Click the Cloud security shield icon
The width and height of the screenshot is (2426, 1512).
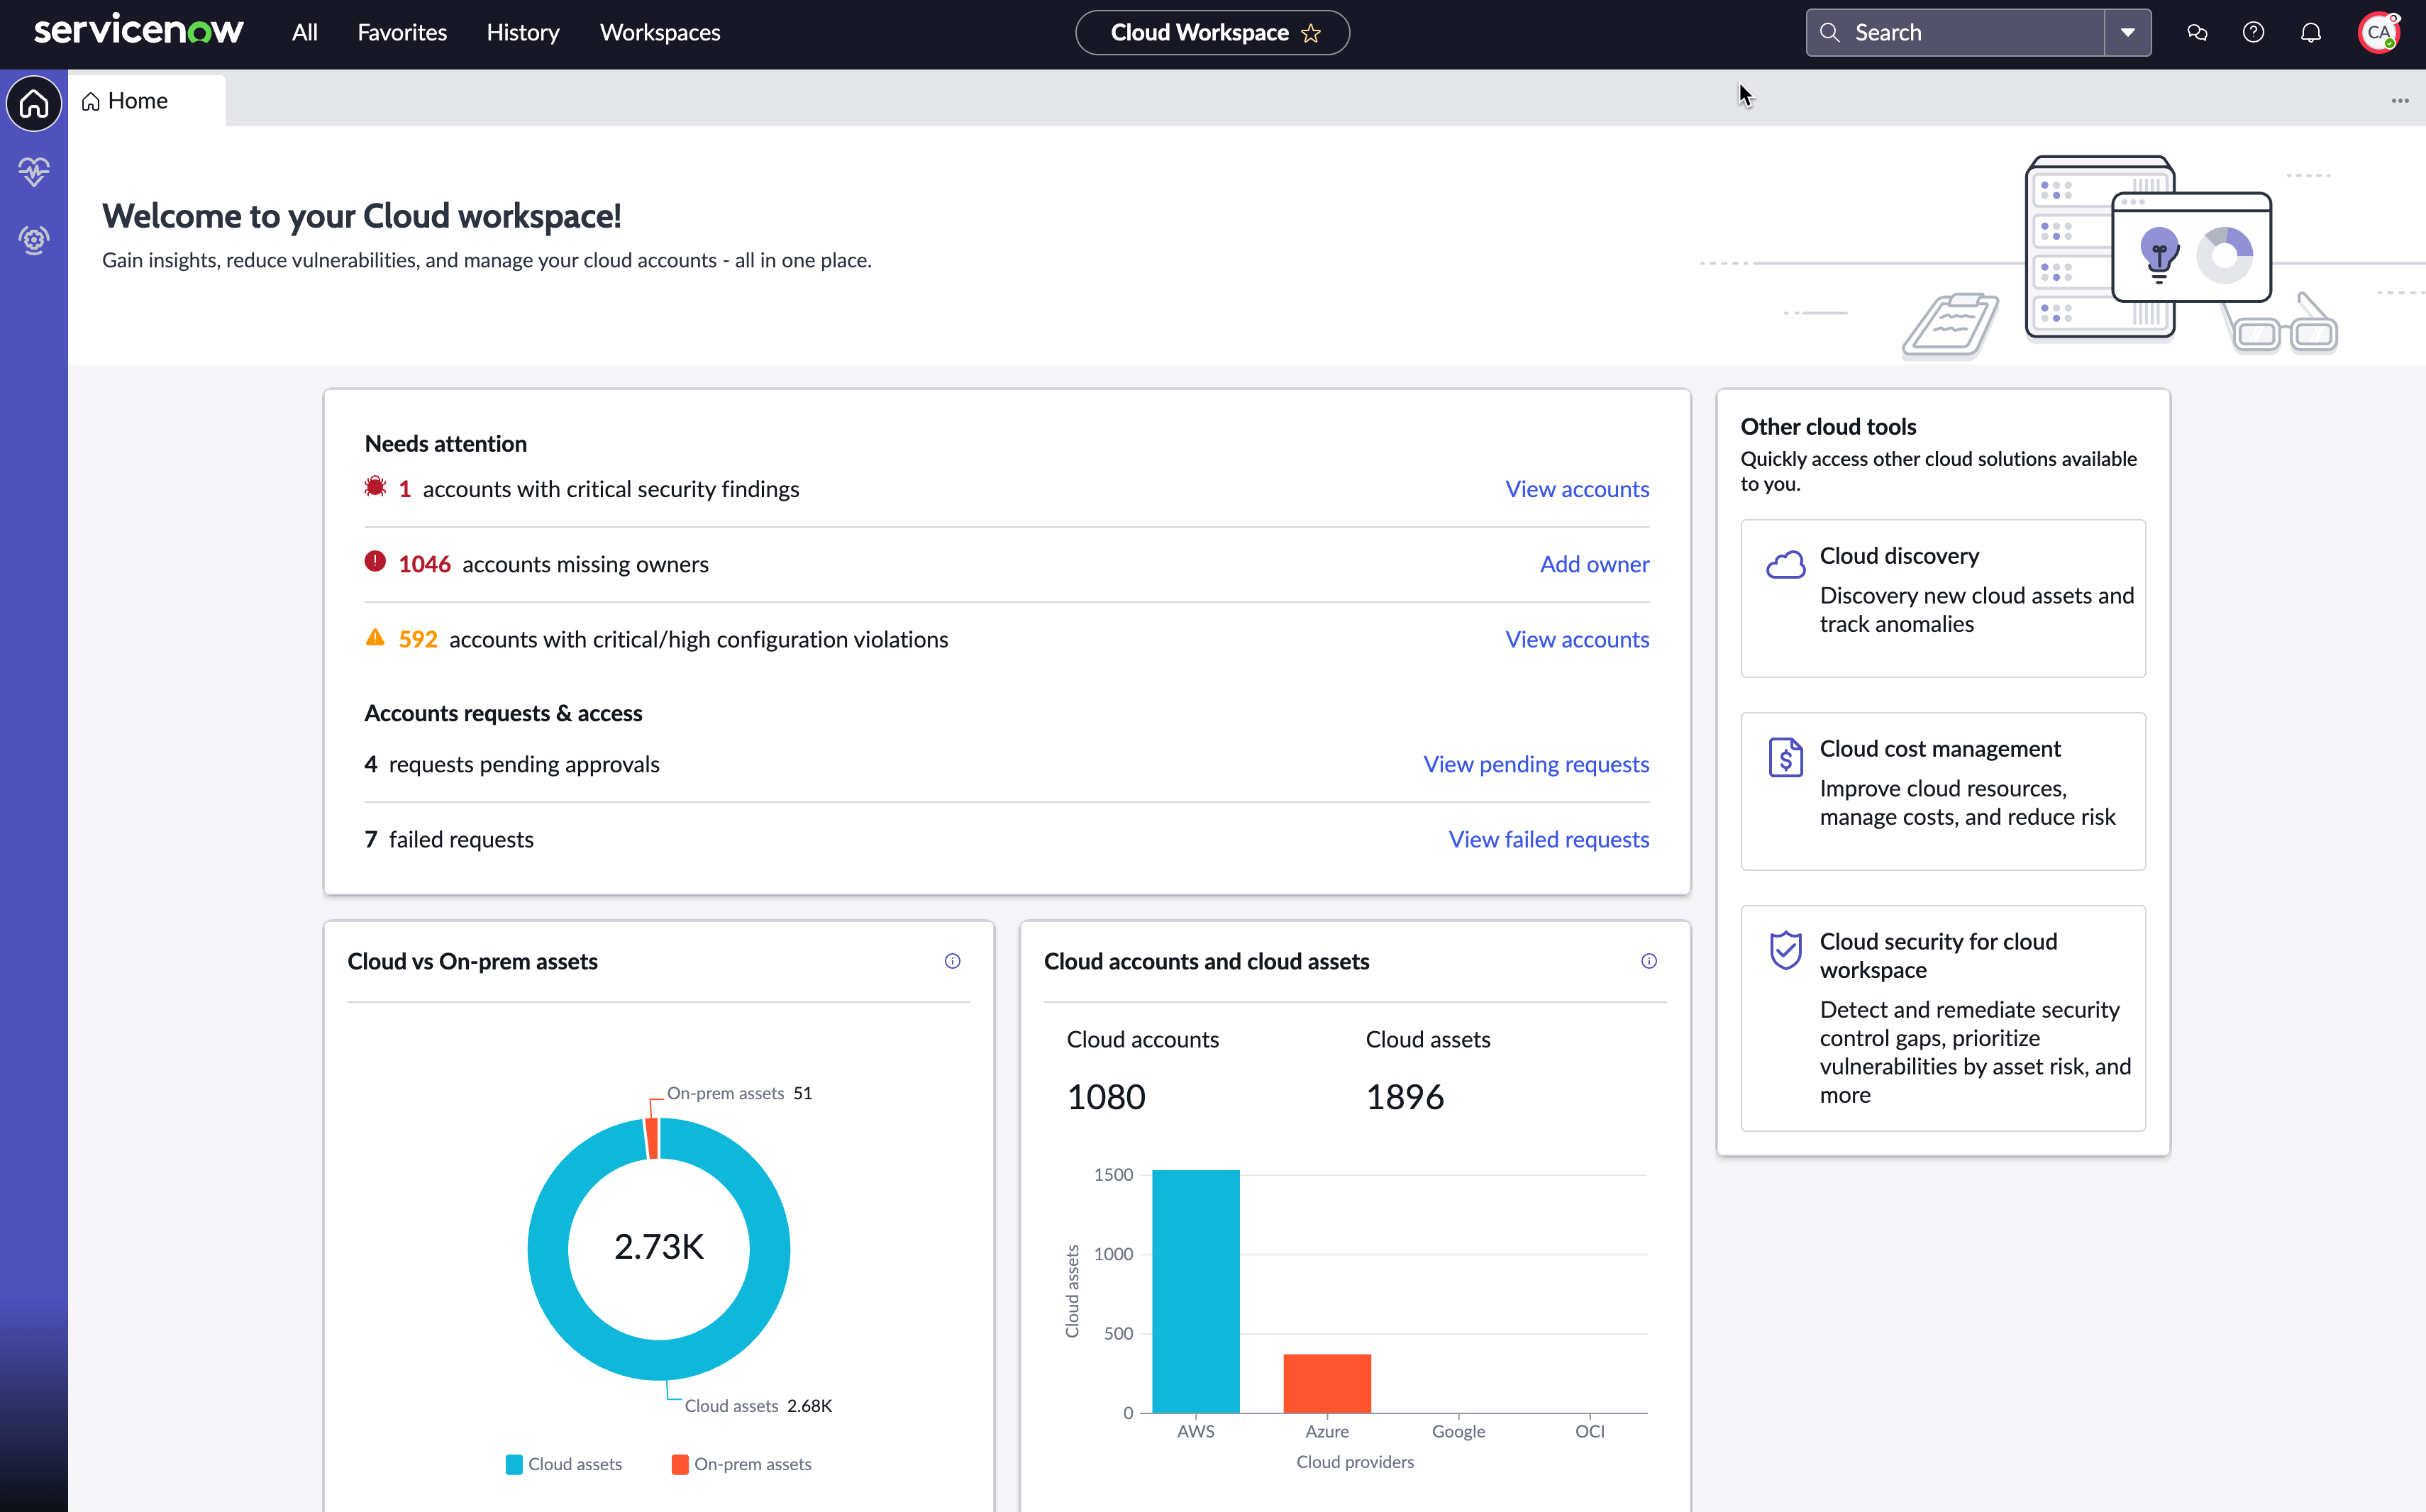pyautogui.click(x=1785, y=950)
